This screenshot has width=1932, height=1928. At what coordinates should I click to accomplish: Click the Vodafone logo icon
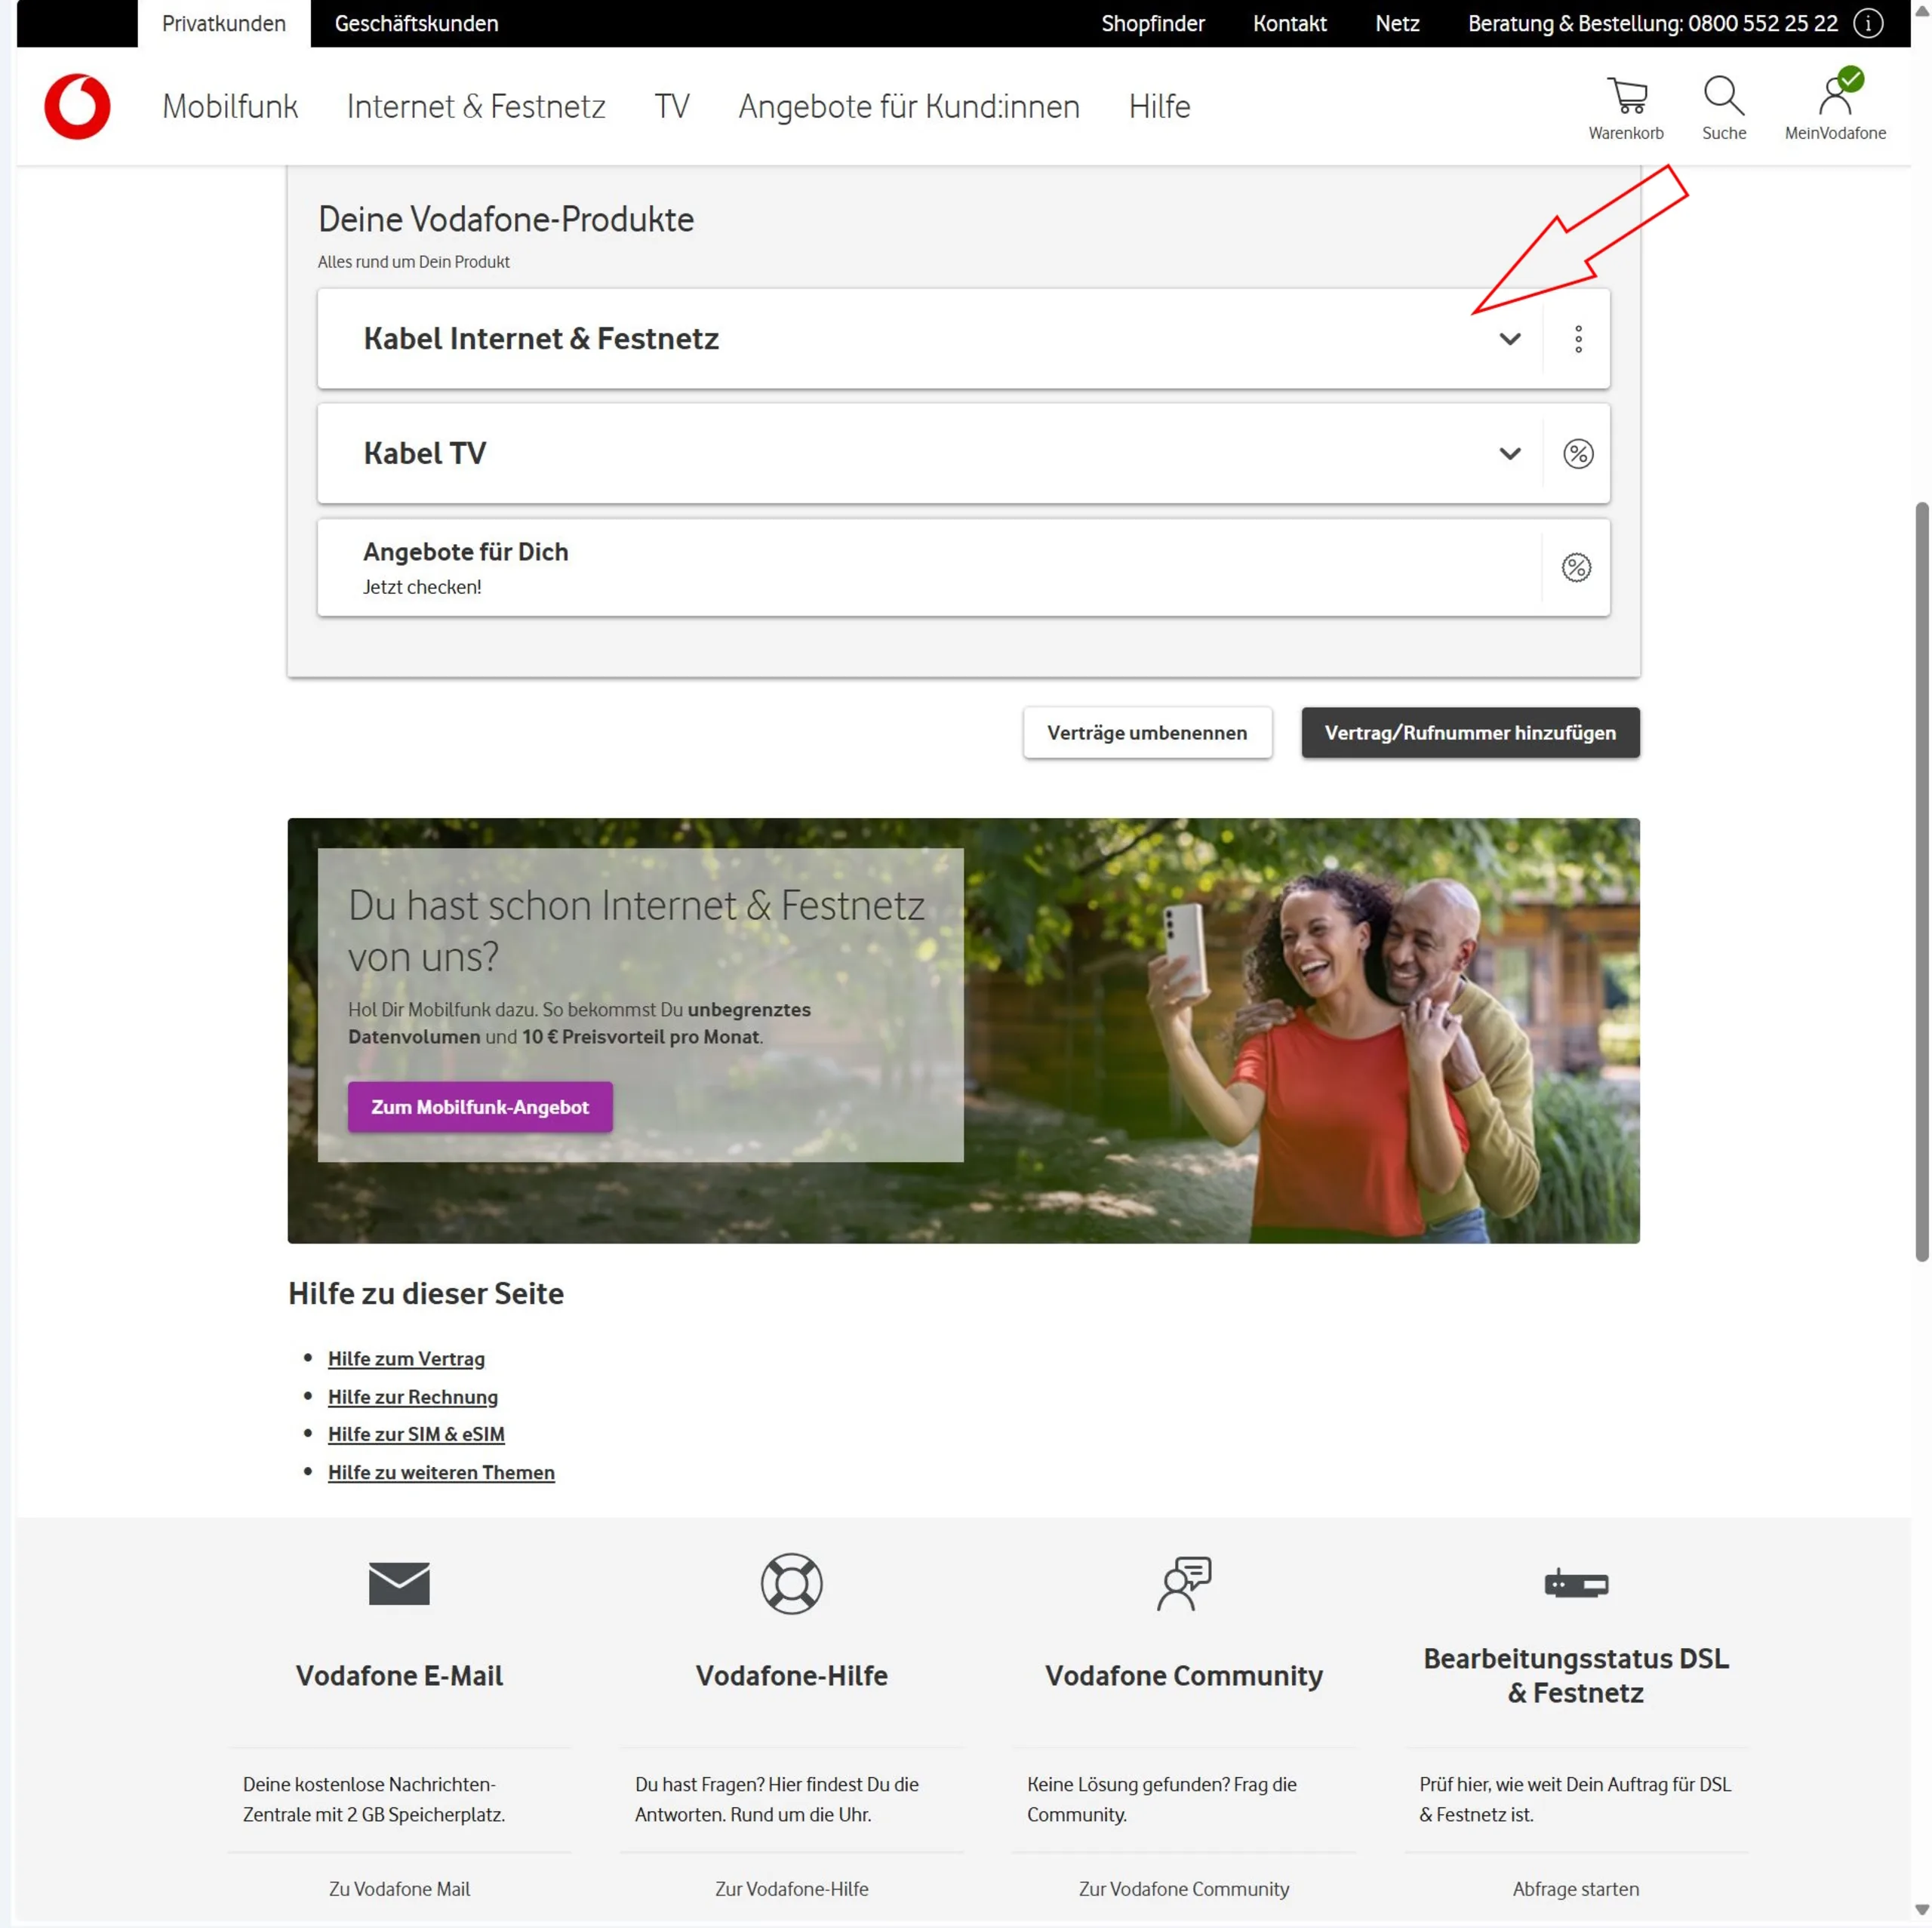[x=77, y=106]
